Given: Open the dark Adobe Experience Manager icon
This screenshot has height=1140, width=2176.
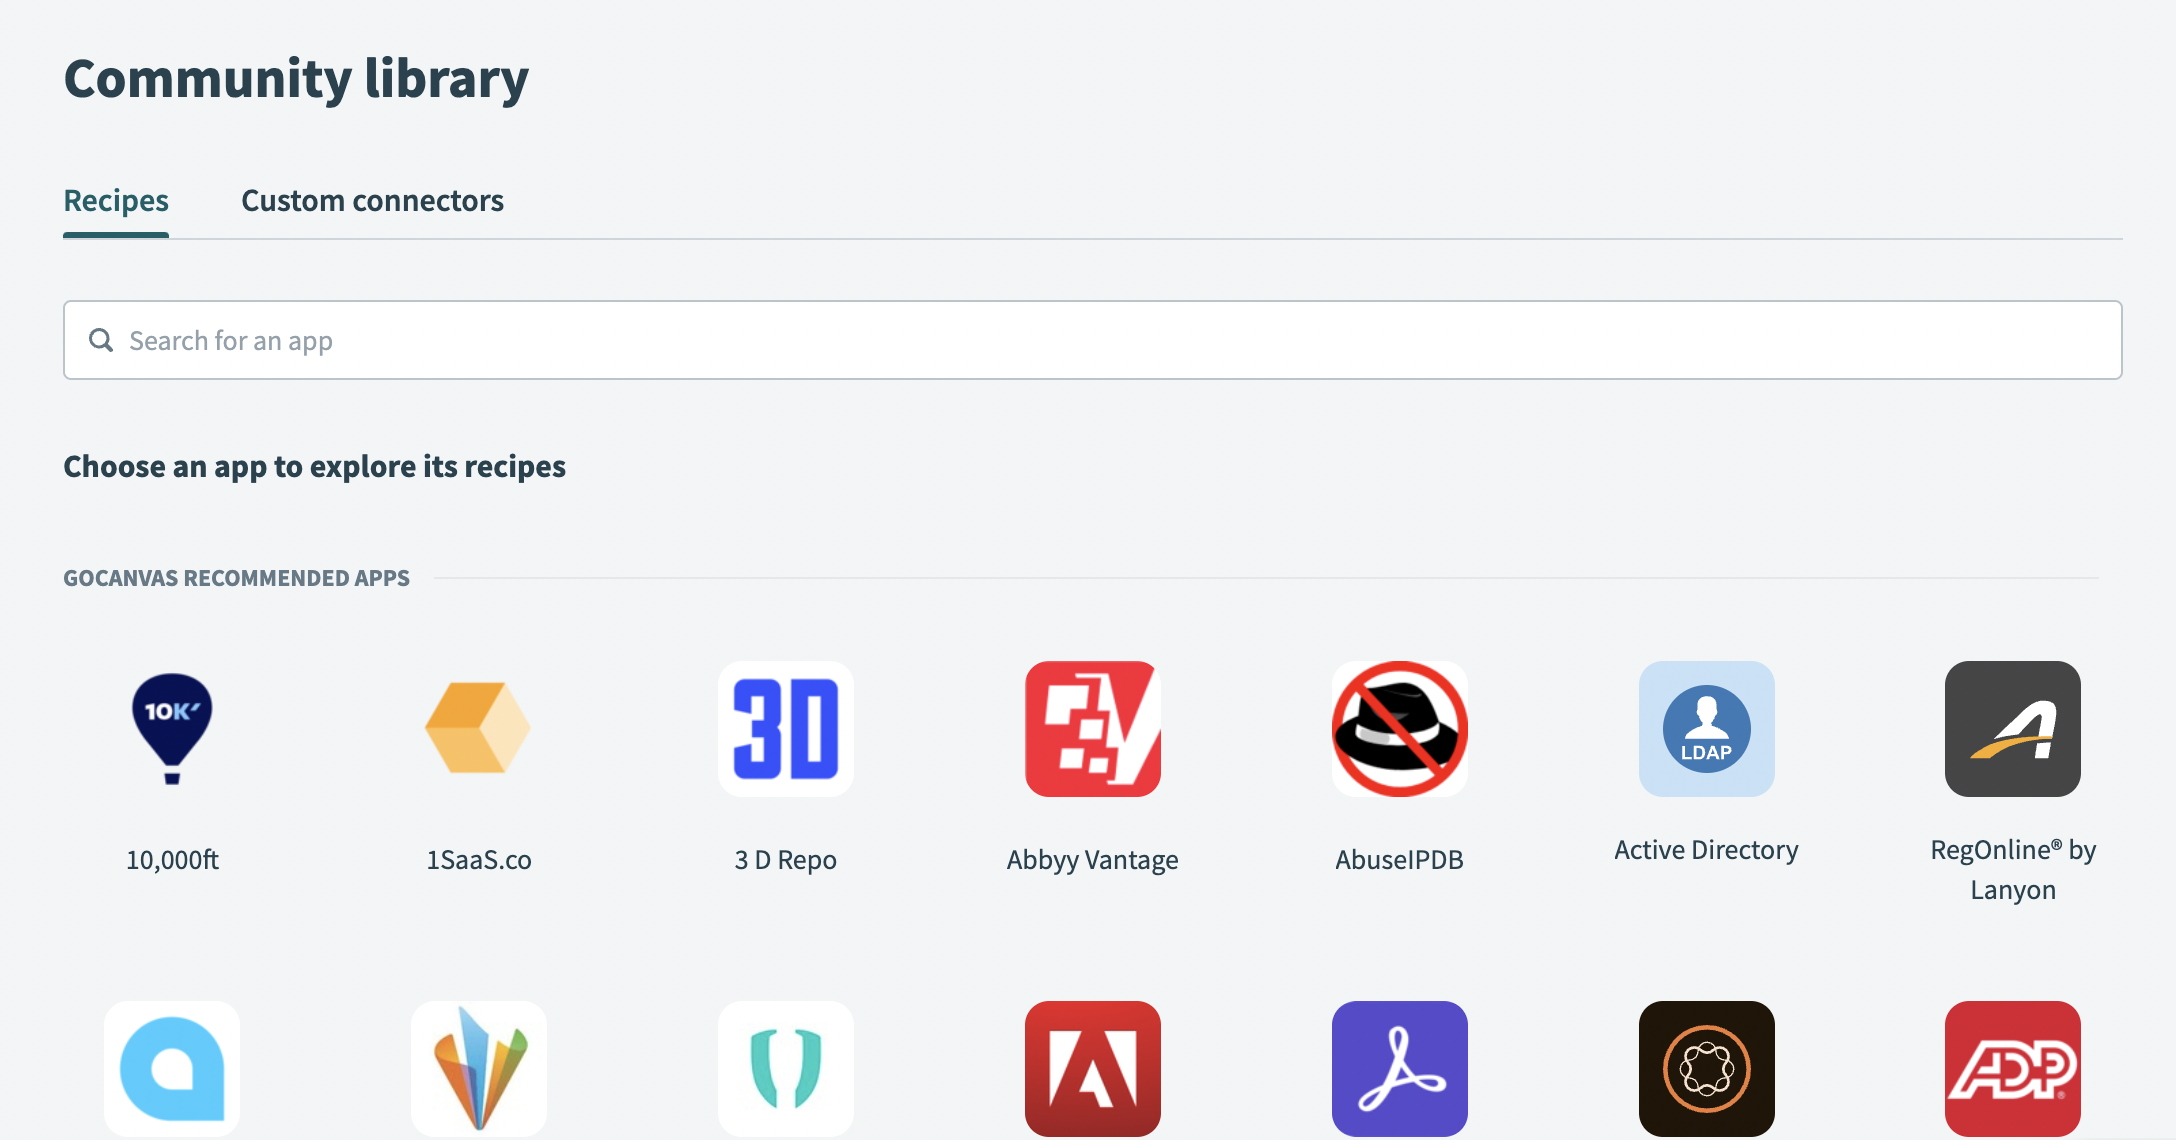Looking at the screenshot, I should click(1707, 1069).
